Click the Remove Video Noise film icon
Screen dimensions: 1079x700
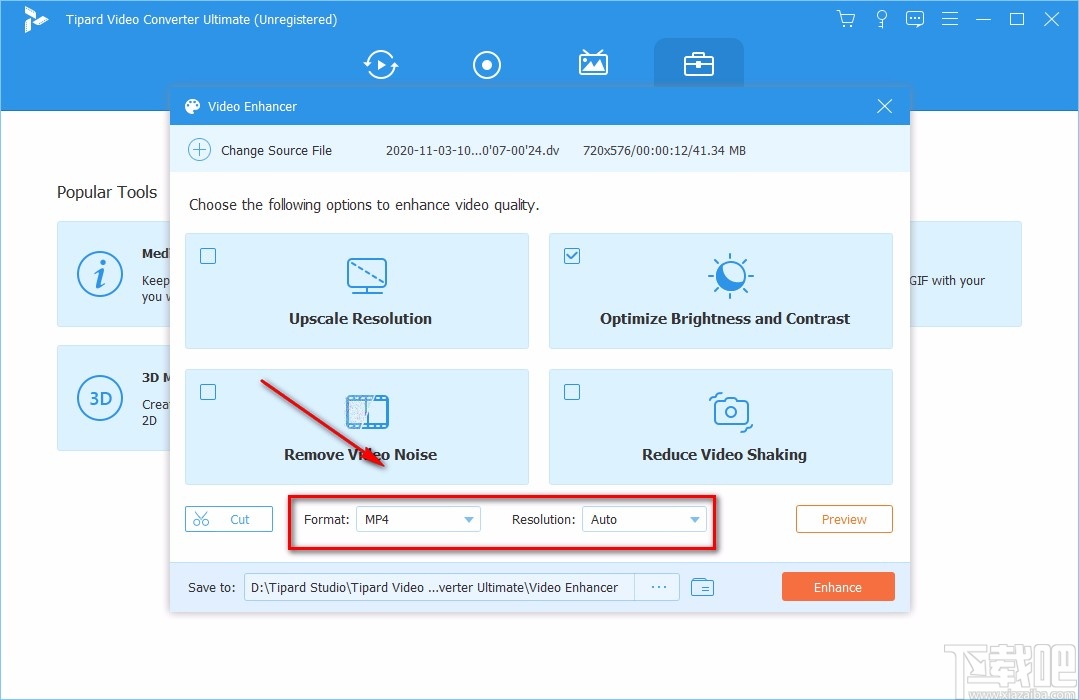tap(367, 412)
